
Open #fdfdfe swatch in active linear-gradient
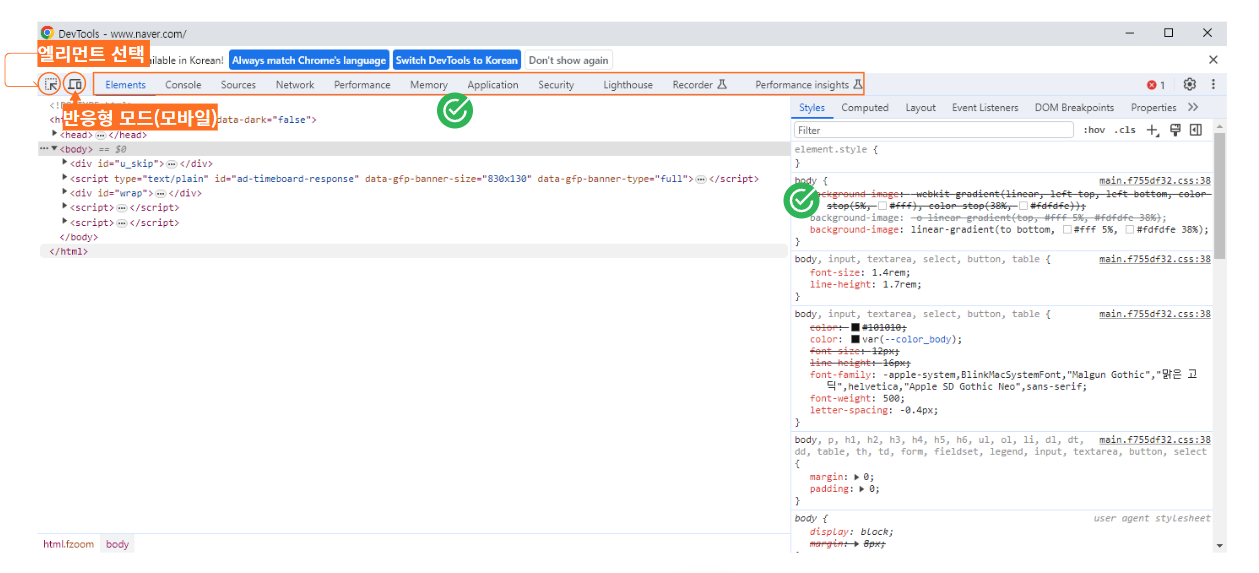coord(1130,230)
